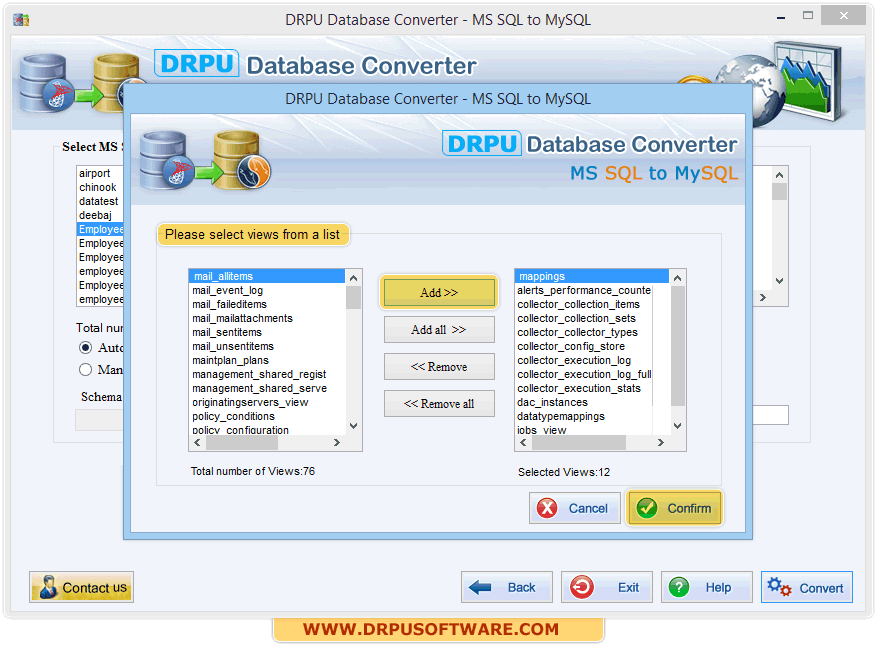Viewport: 877px width, 645px height.
Task: Select mail_faileditems view
Action: [267, 304]
